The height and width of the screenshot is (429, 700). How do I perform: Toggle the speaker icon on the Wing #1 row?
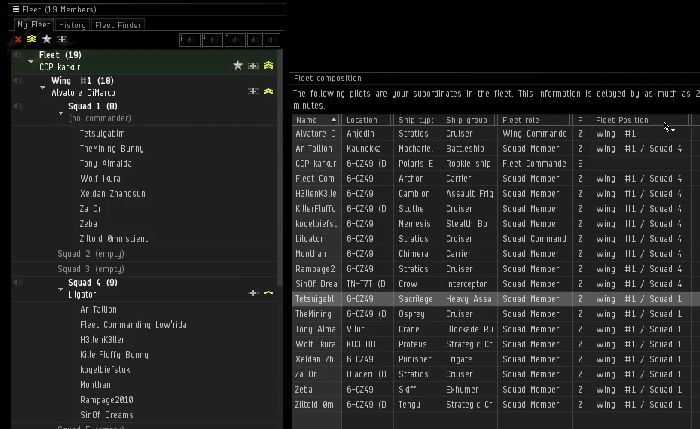[17, 81]
